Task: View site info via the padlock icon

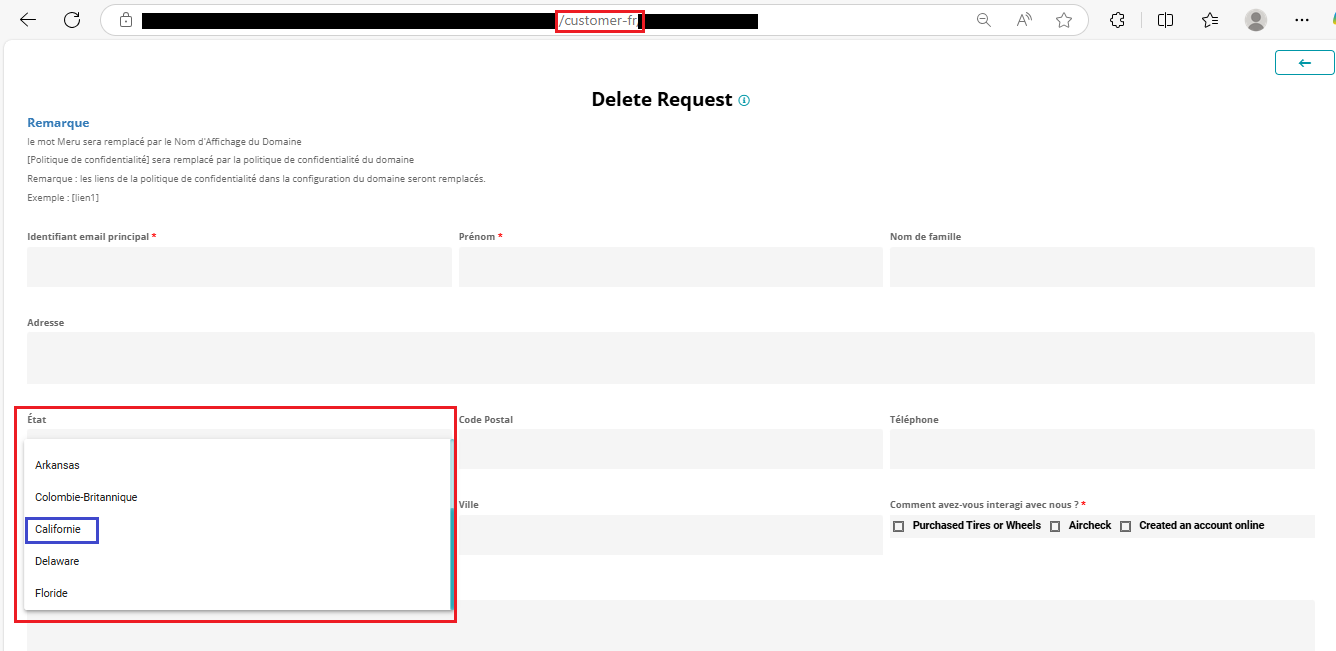Action: coord(125,20)
